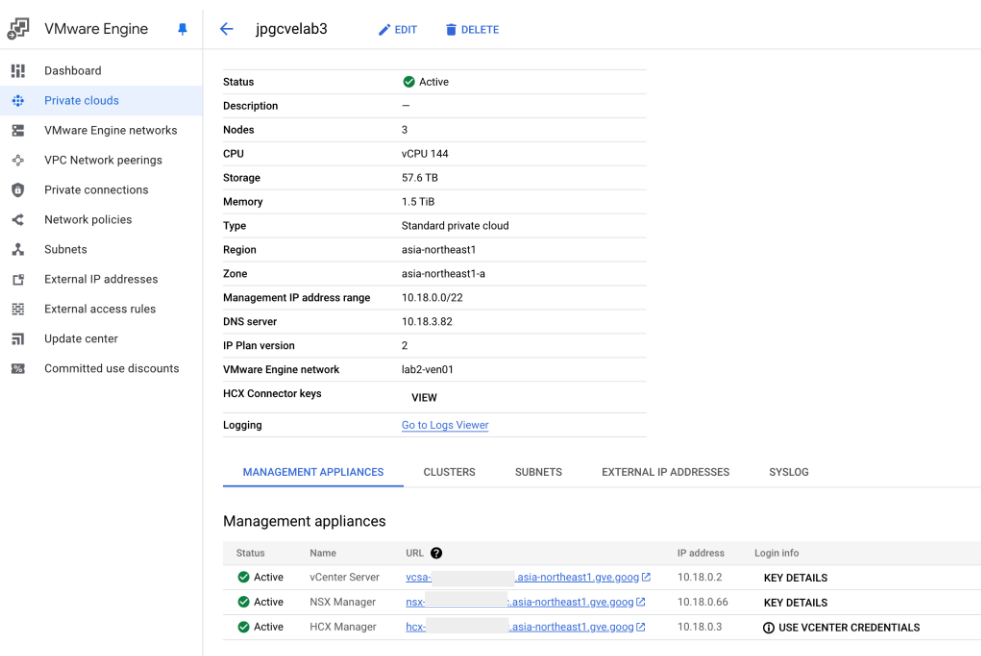Click the NSX Manager row green status icon
981x656 pixels.
point(243,602)
